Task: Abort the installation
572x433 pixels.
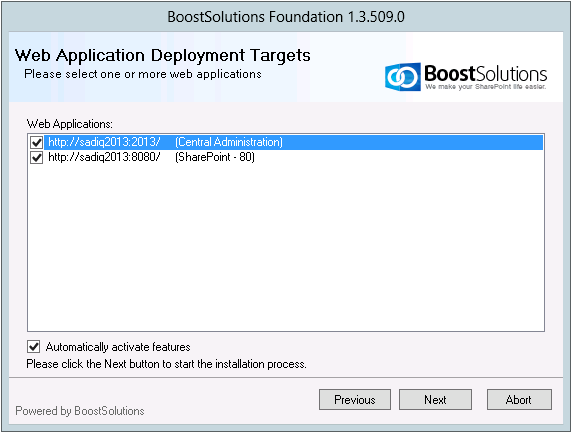Action: pos(519,400)
